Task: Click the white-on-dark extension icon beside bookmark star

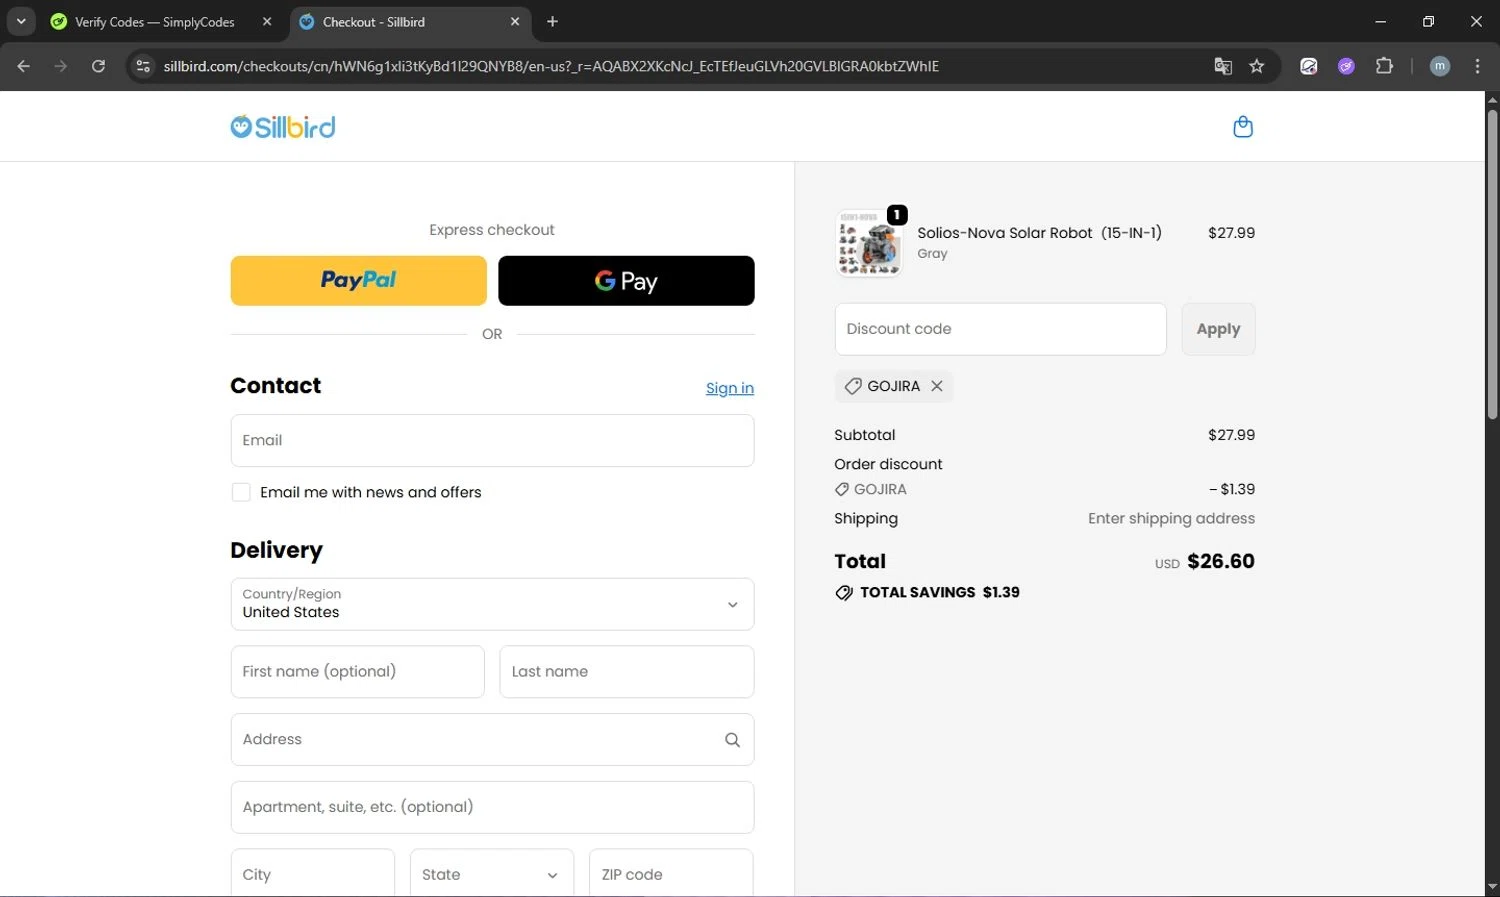Action: 1308,66
